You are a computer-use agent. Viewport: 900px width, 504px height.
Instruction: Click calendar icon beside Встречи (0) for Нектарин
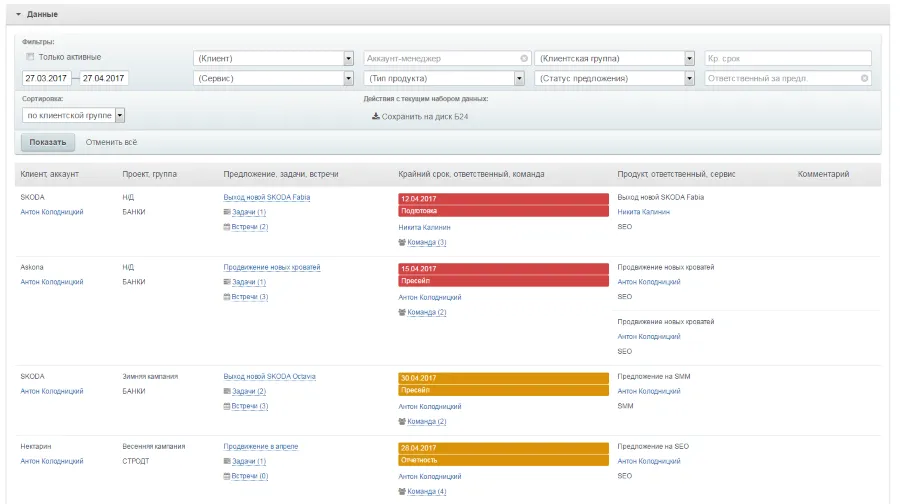pos(226,476)
